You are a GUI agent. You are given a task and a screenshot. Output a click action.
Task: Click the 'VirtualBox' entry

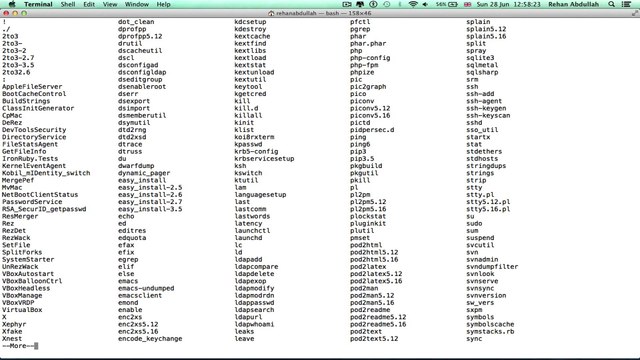tap(22, 310)
